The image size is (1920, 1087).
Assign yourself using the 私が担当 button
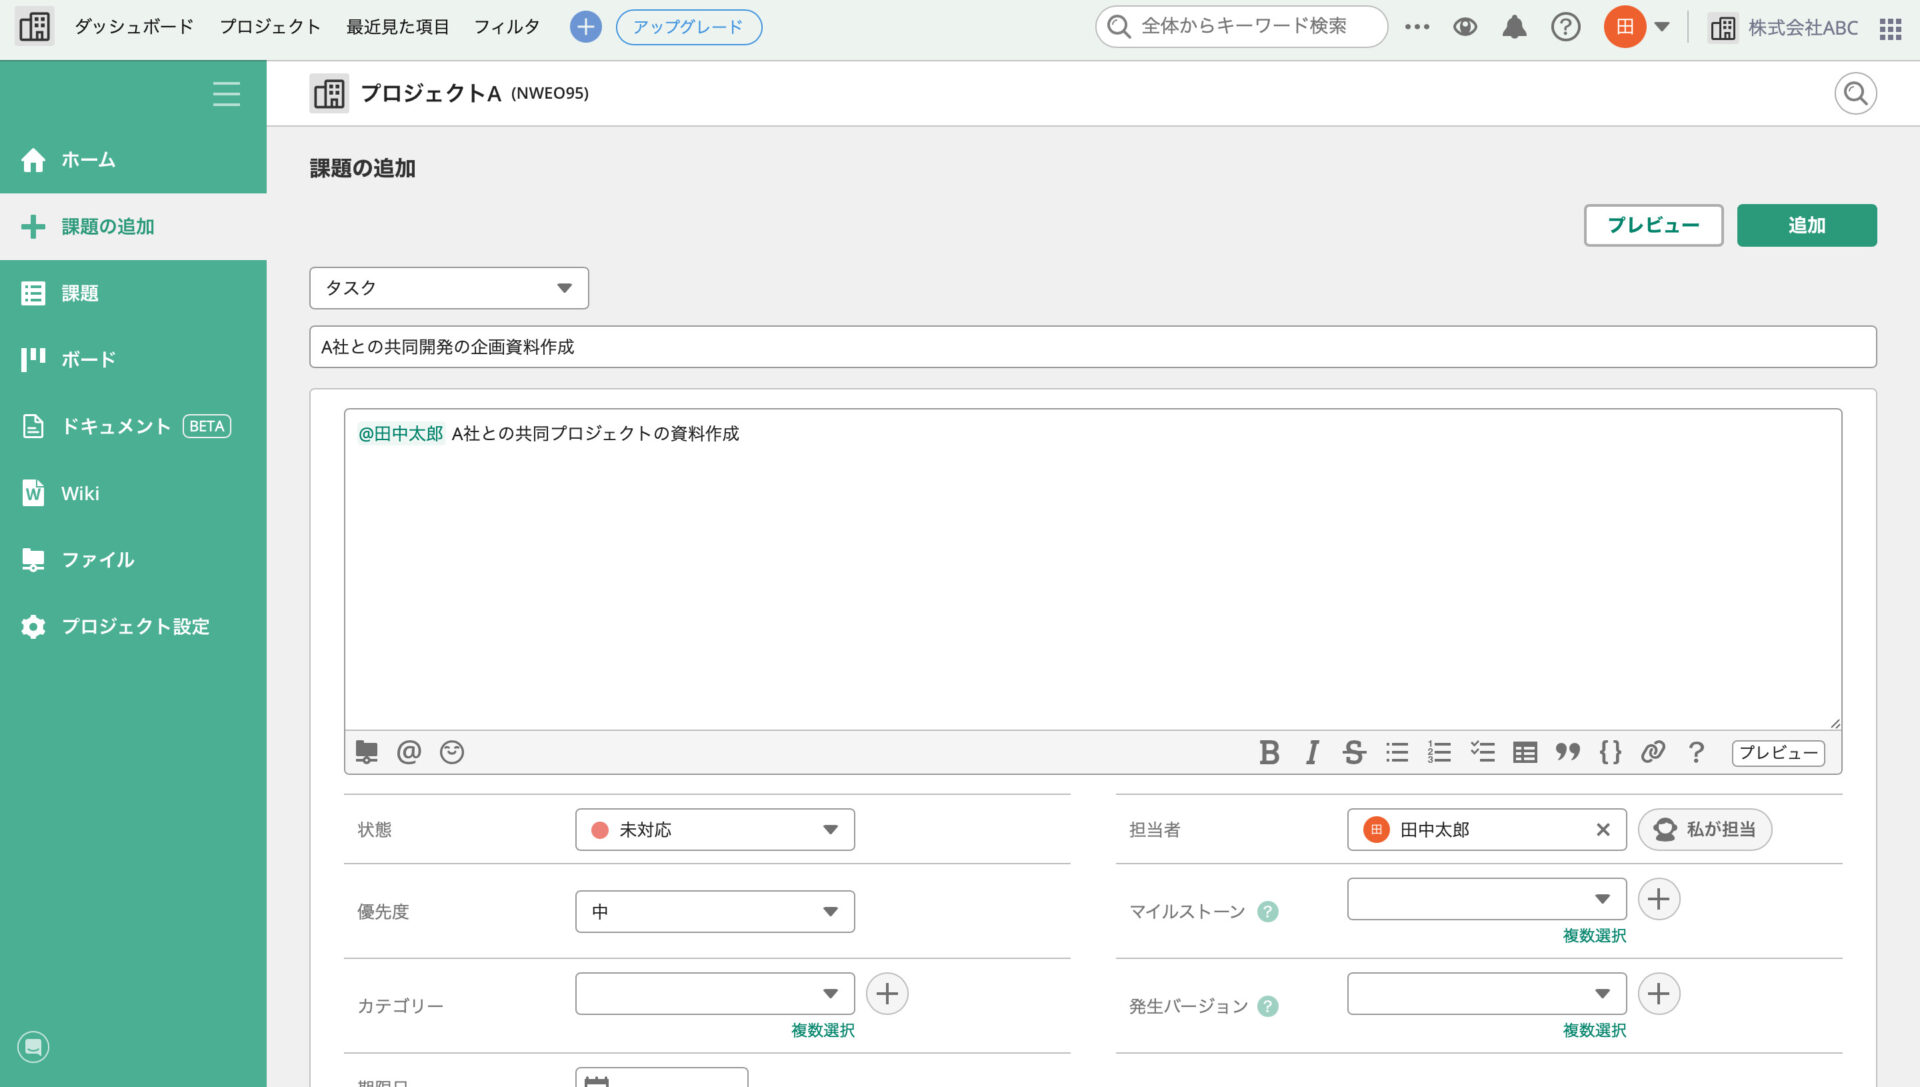point(1704,829)
